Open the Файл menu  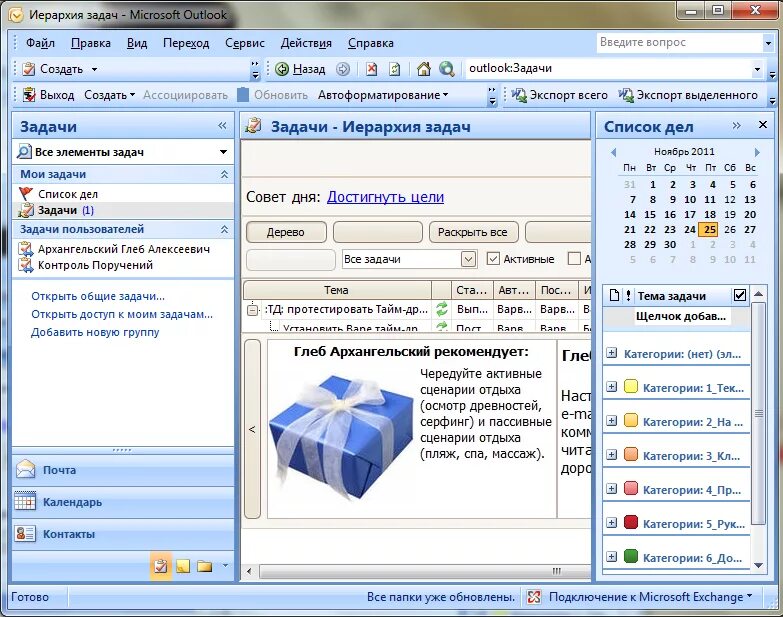click(40, 43)
